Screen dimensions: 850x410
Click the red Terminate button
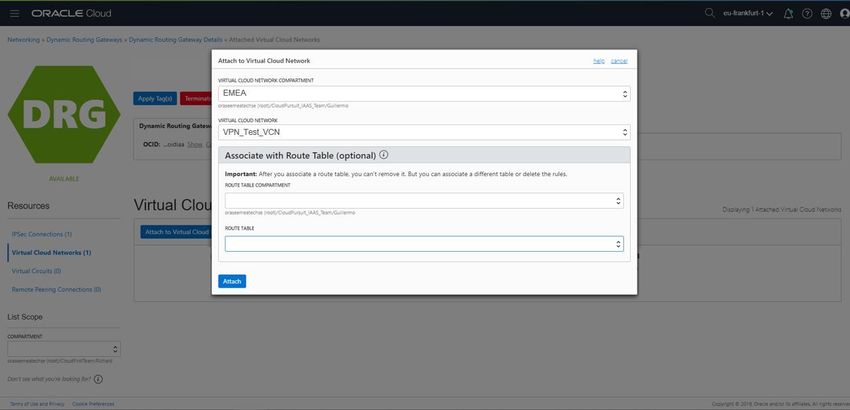coord(196,99)
